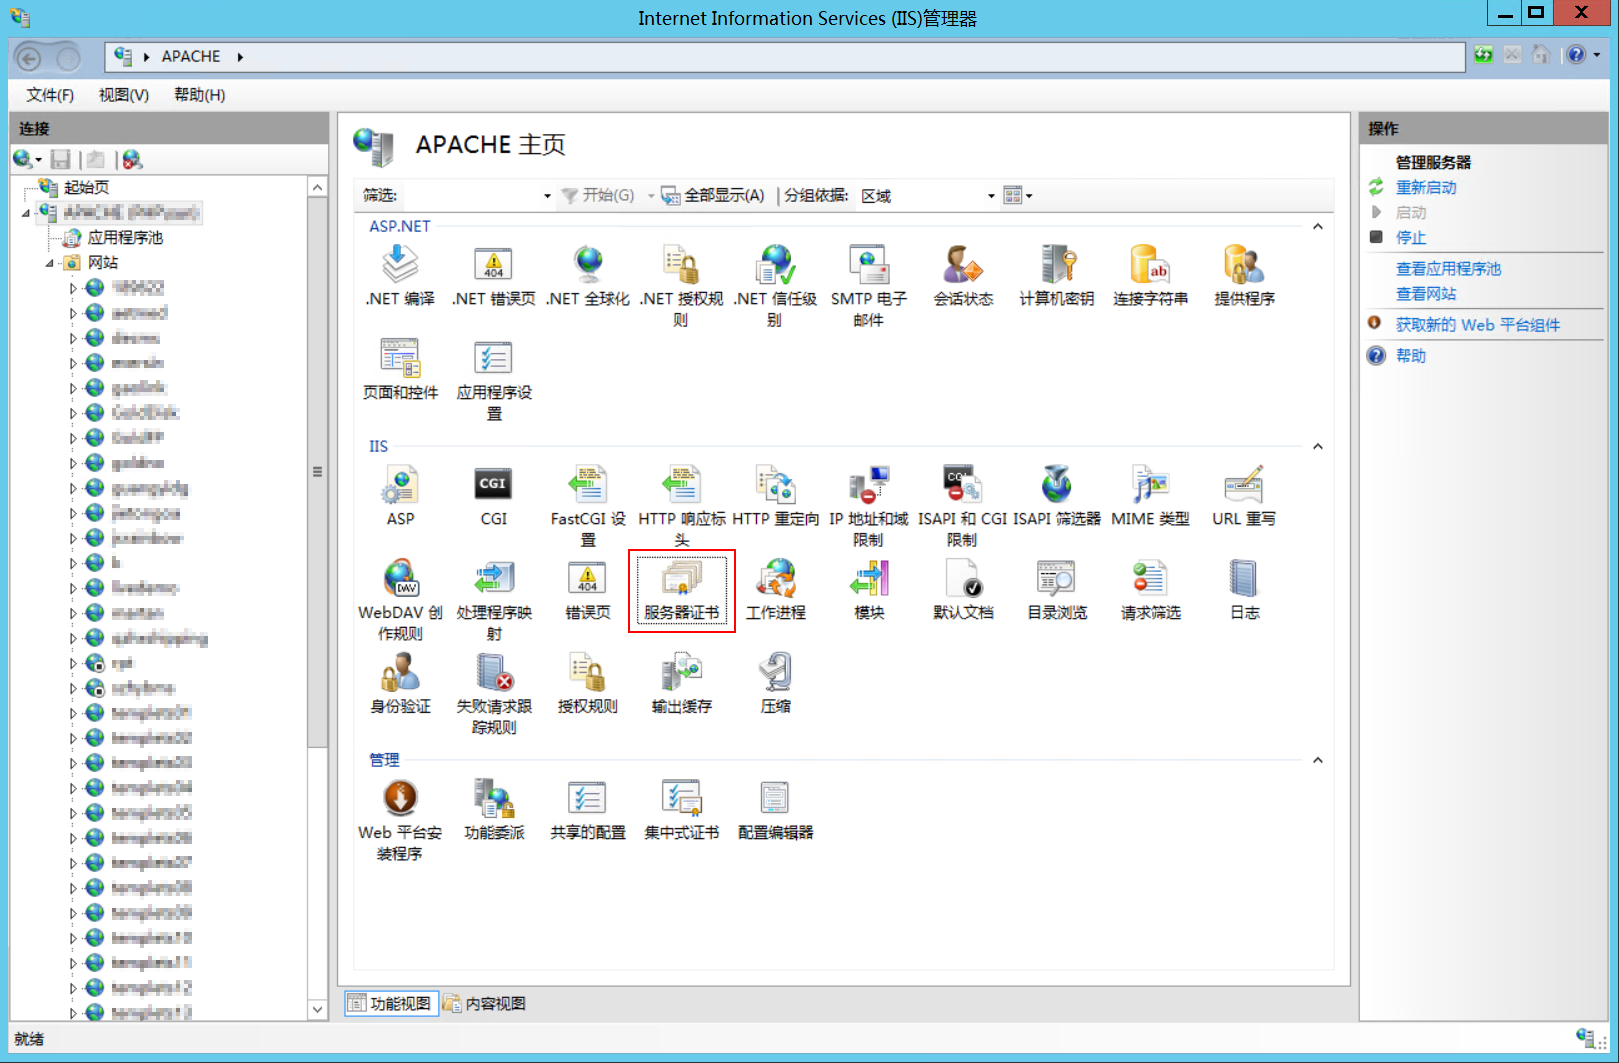Open the .NET 错误页 feature
Viewport: 1619px width, 1063px height.
tap(494, 276)
